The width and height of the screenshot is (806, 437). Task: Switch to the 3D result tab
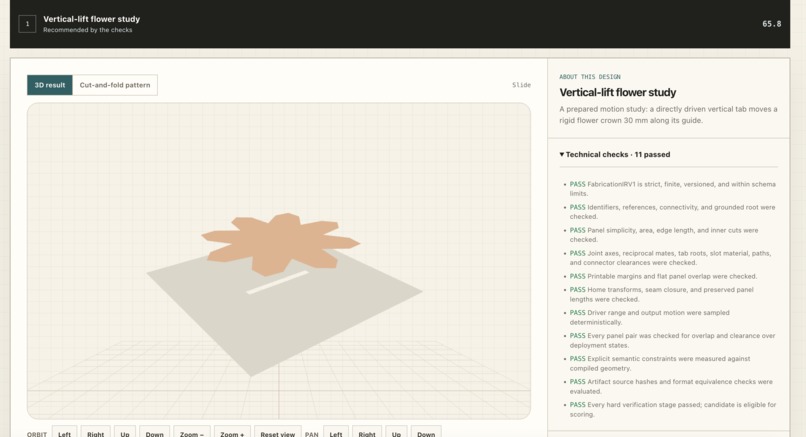49,85
